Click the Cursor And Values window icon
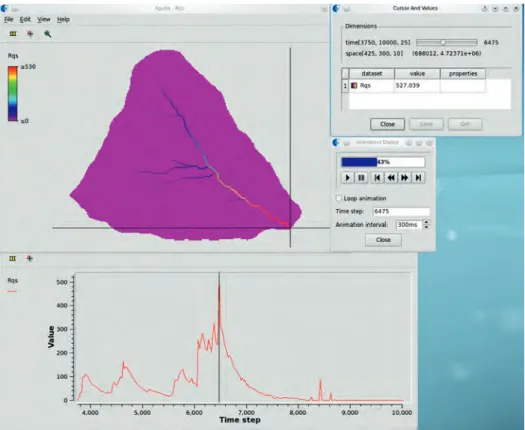 [x=336, y=8]
